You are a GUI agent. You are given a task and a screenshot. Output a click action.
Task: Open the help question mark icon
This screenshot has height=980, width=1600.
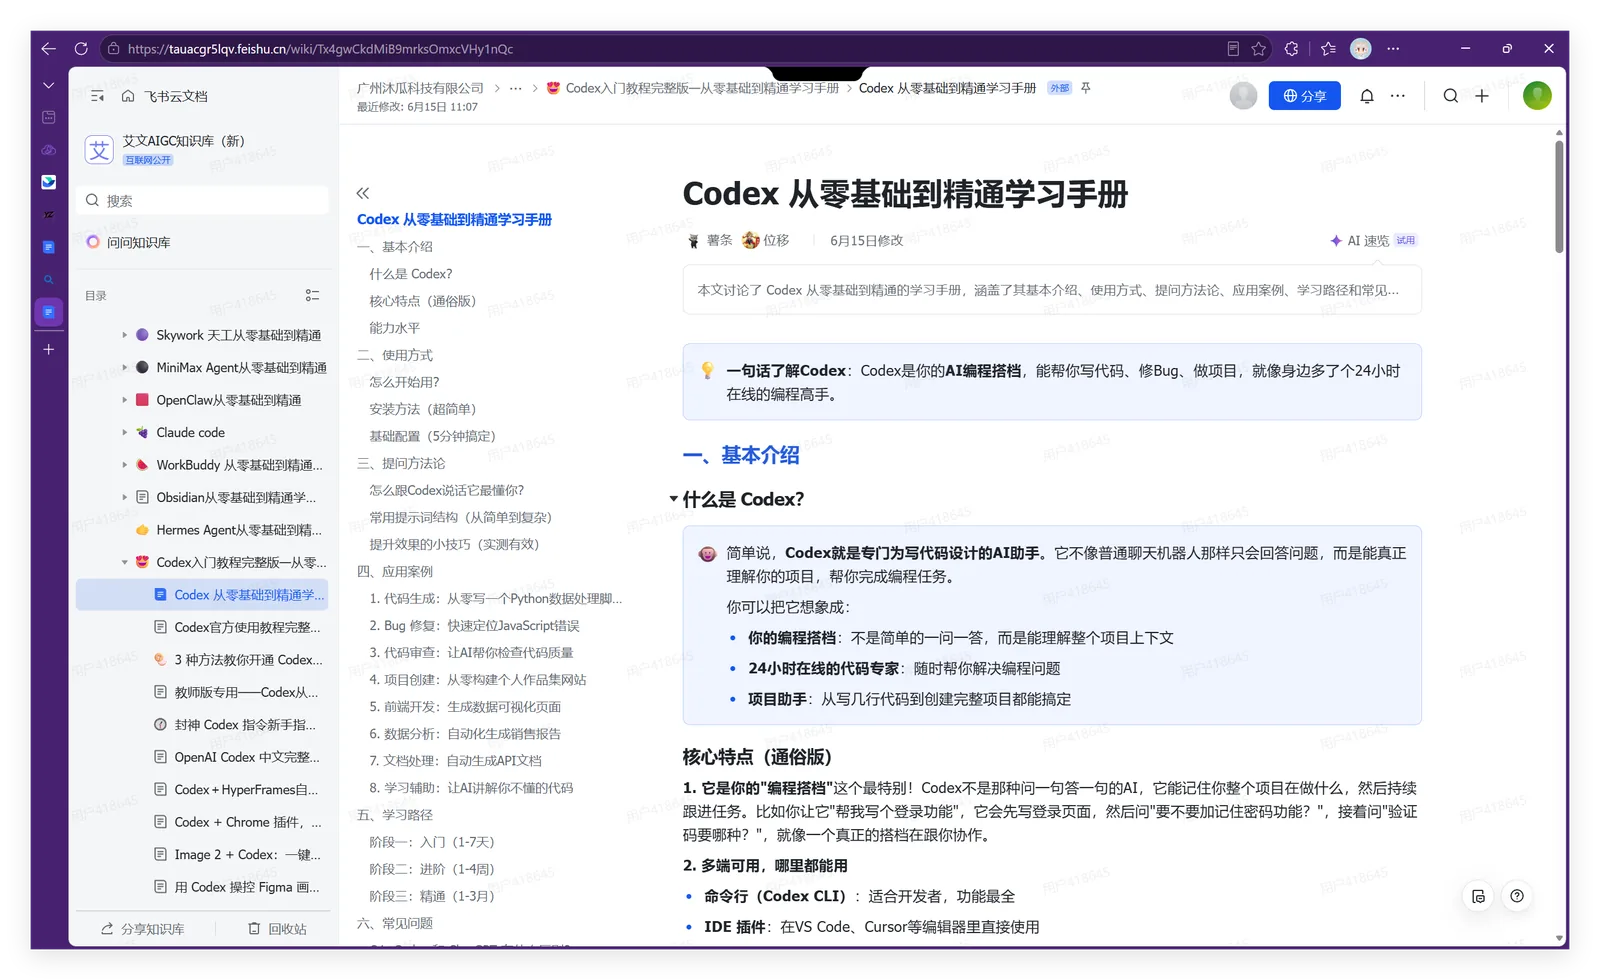[1517, 896]
